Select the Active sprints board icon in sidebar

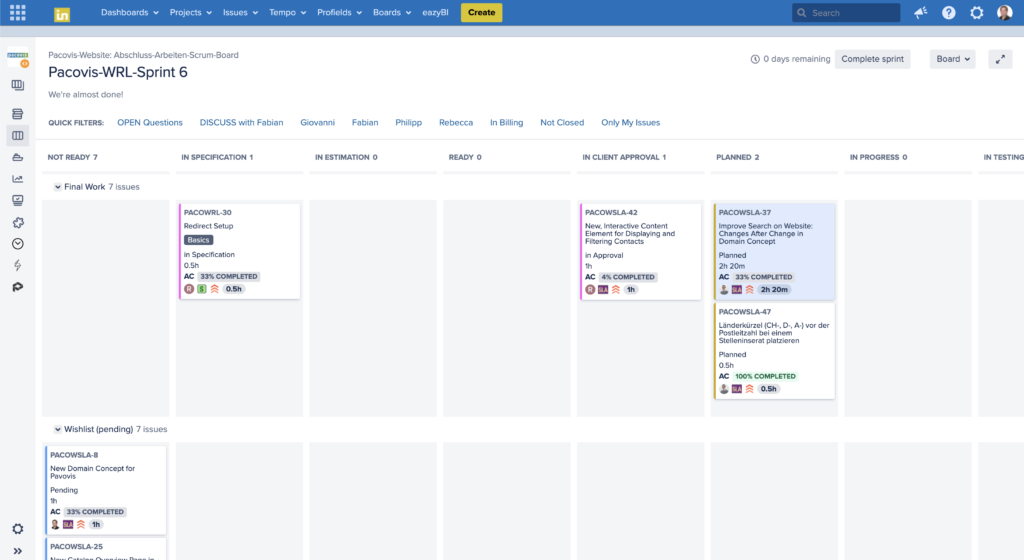click(18, 136)
